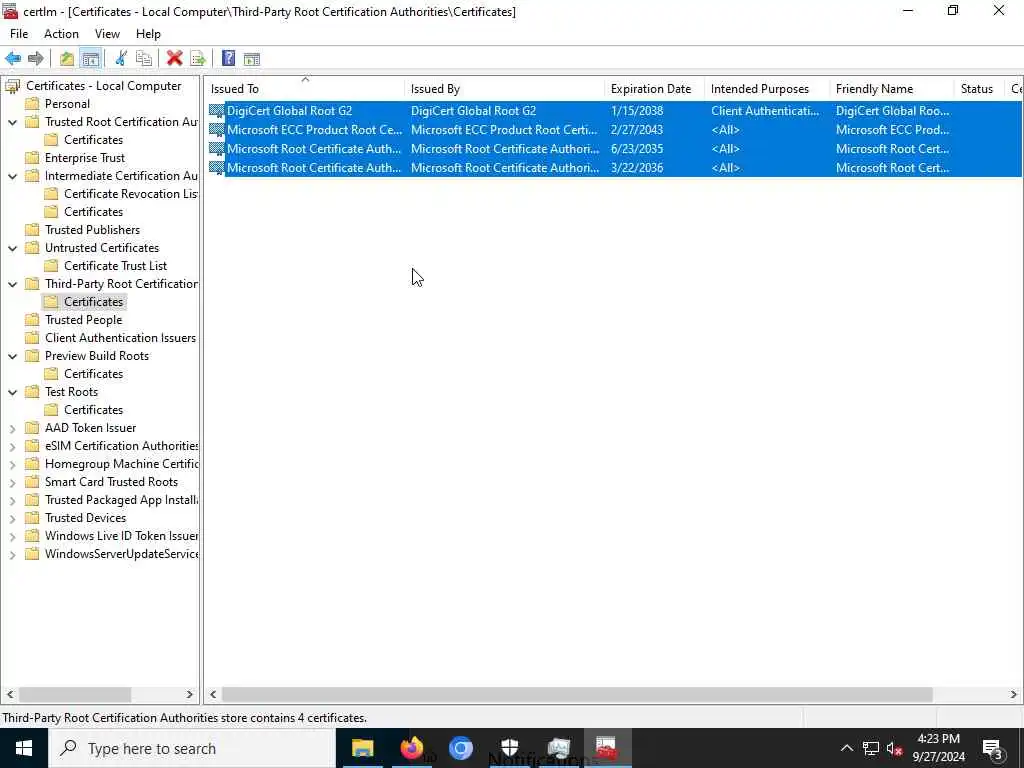Image resolution: width=1024 pixels, height=768 pixels.
Task: Open the Action menu
Action: point(61,34)
